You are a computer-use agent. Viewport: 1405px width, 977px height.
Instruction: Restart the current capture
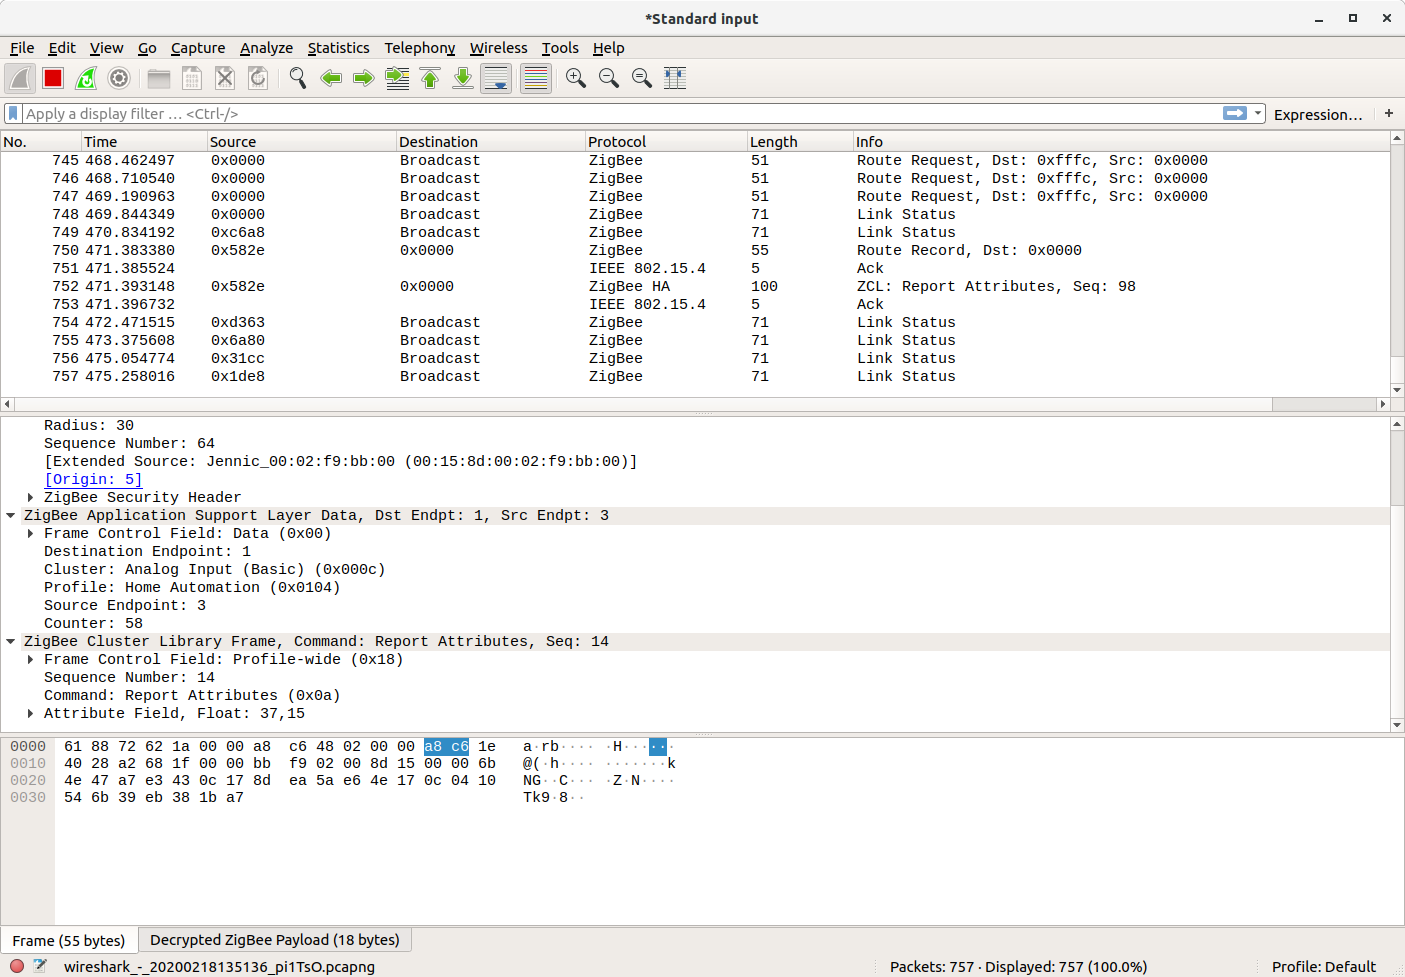[86, 78]
